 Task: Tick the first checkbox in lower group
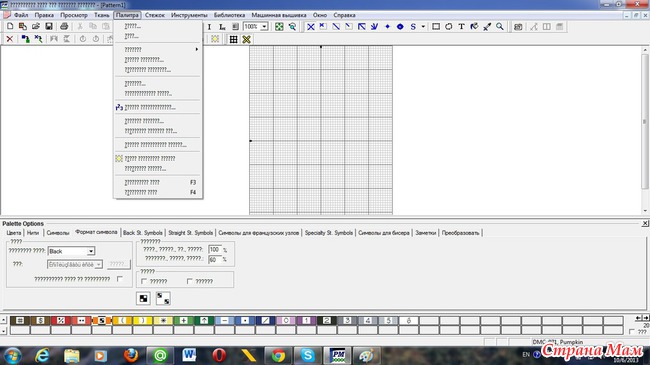click(144, 281)
